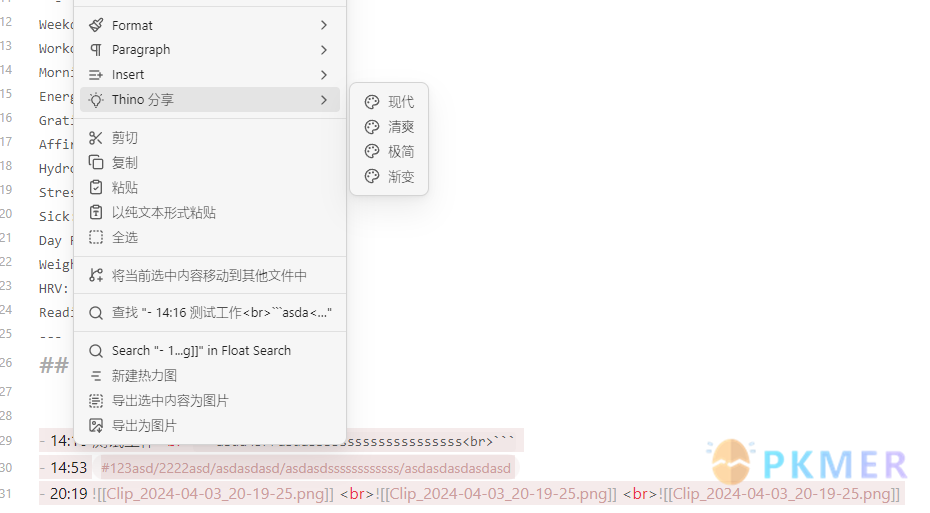930x513 pixels.
Task: Click the 20:19 timestamp in editor
Action: 69,493
